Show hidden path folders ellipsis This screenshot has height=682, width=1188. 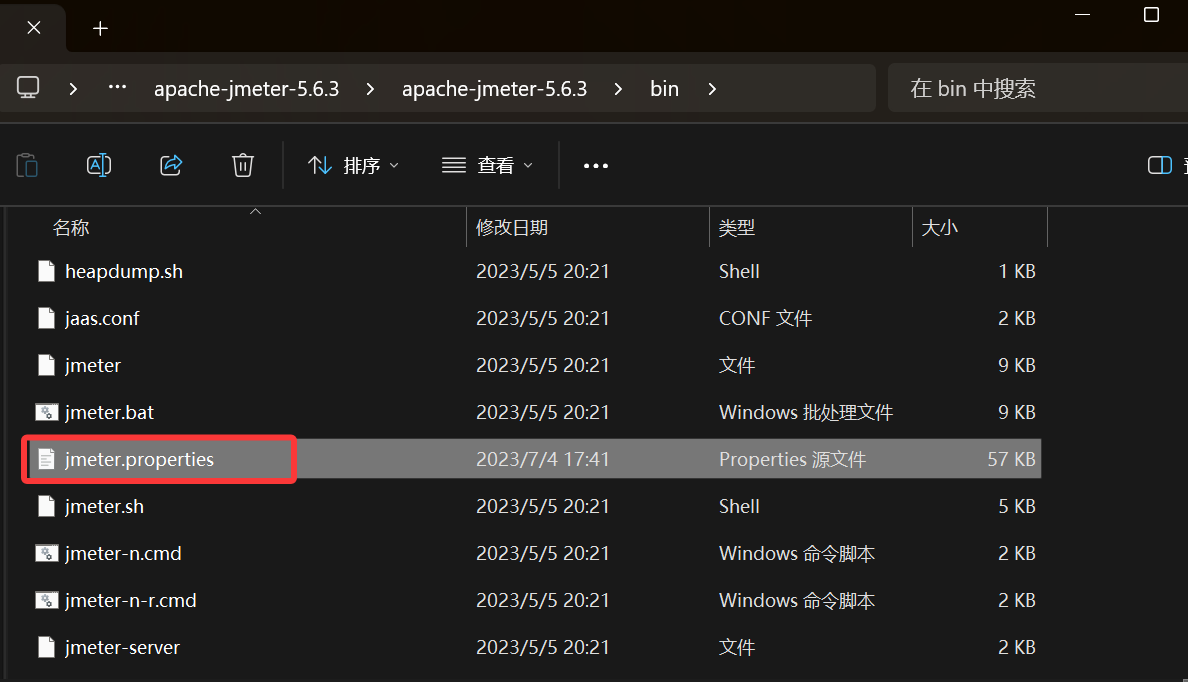pos(117,87)
